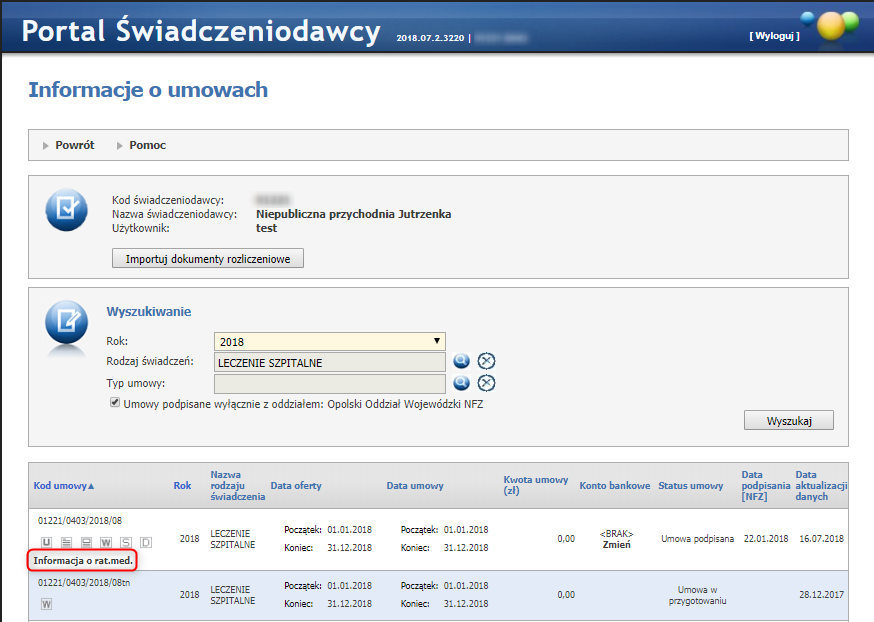The height and width of the screenshot is (622, 874).
Task: Click Zmień link under Konto bankowe
Action: click(616, 545)
